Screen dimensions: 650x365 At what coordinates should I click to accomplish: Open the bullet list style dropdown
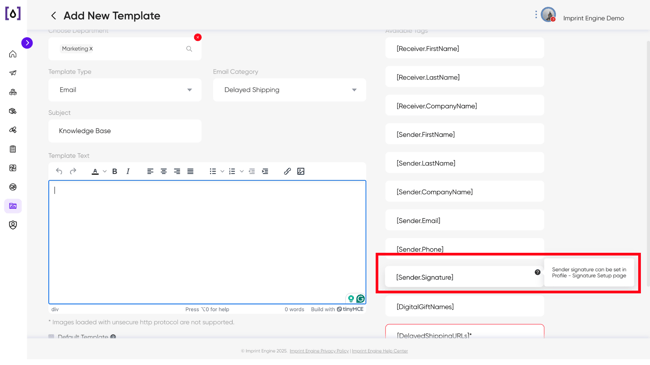click(222, 171)
